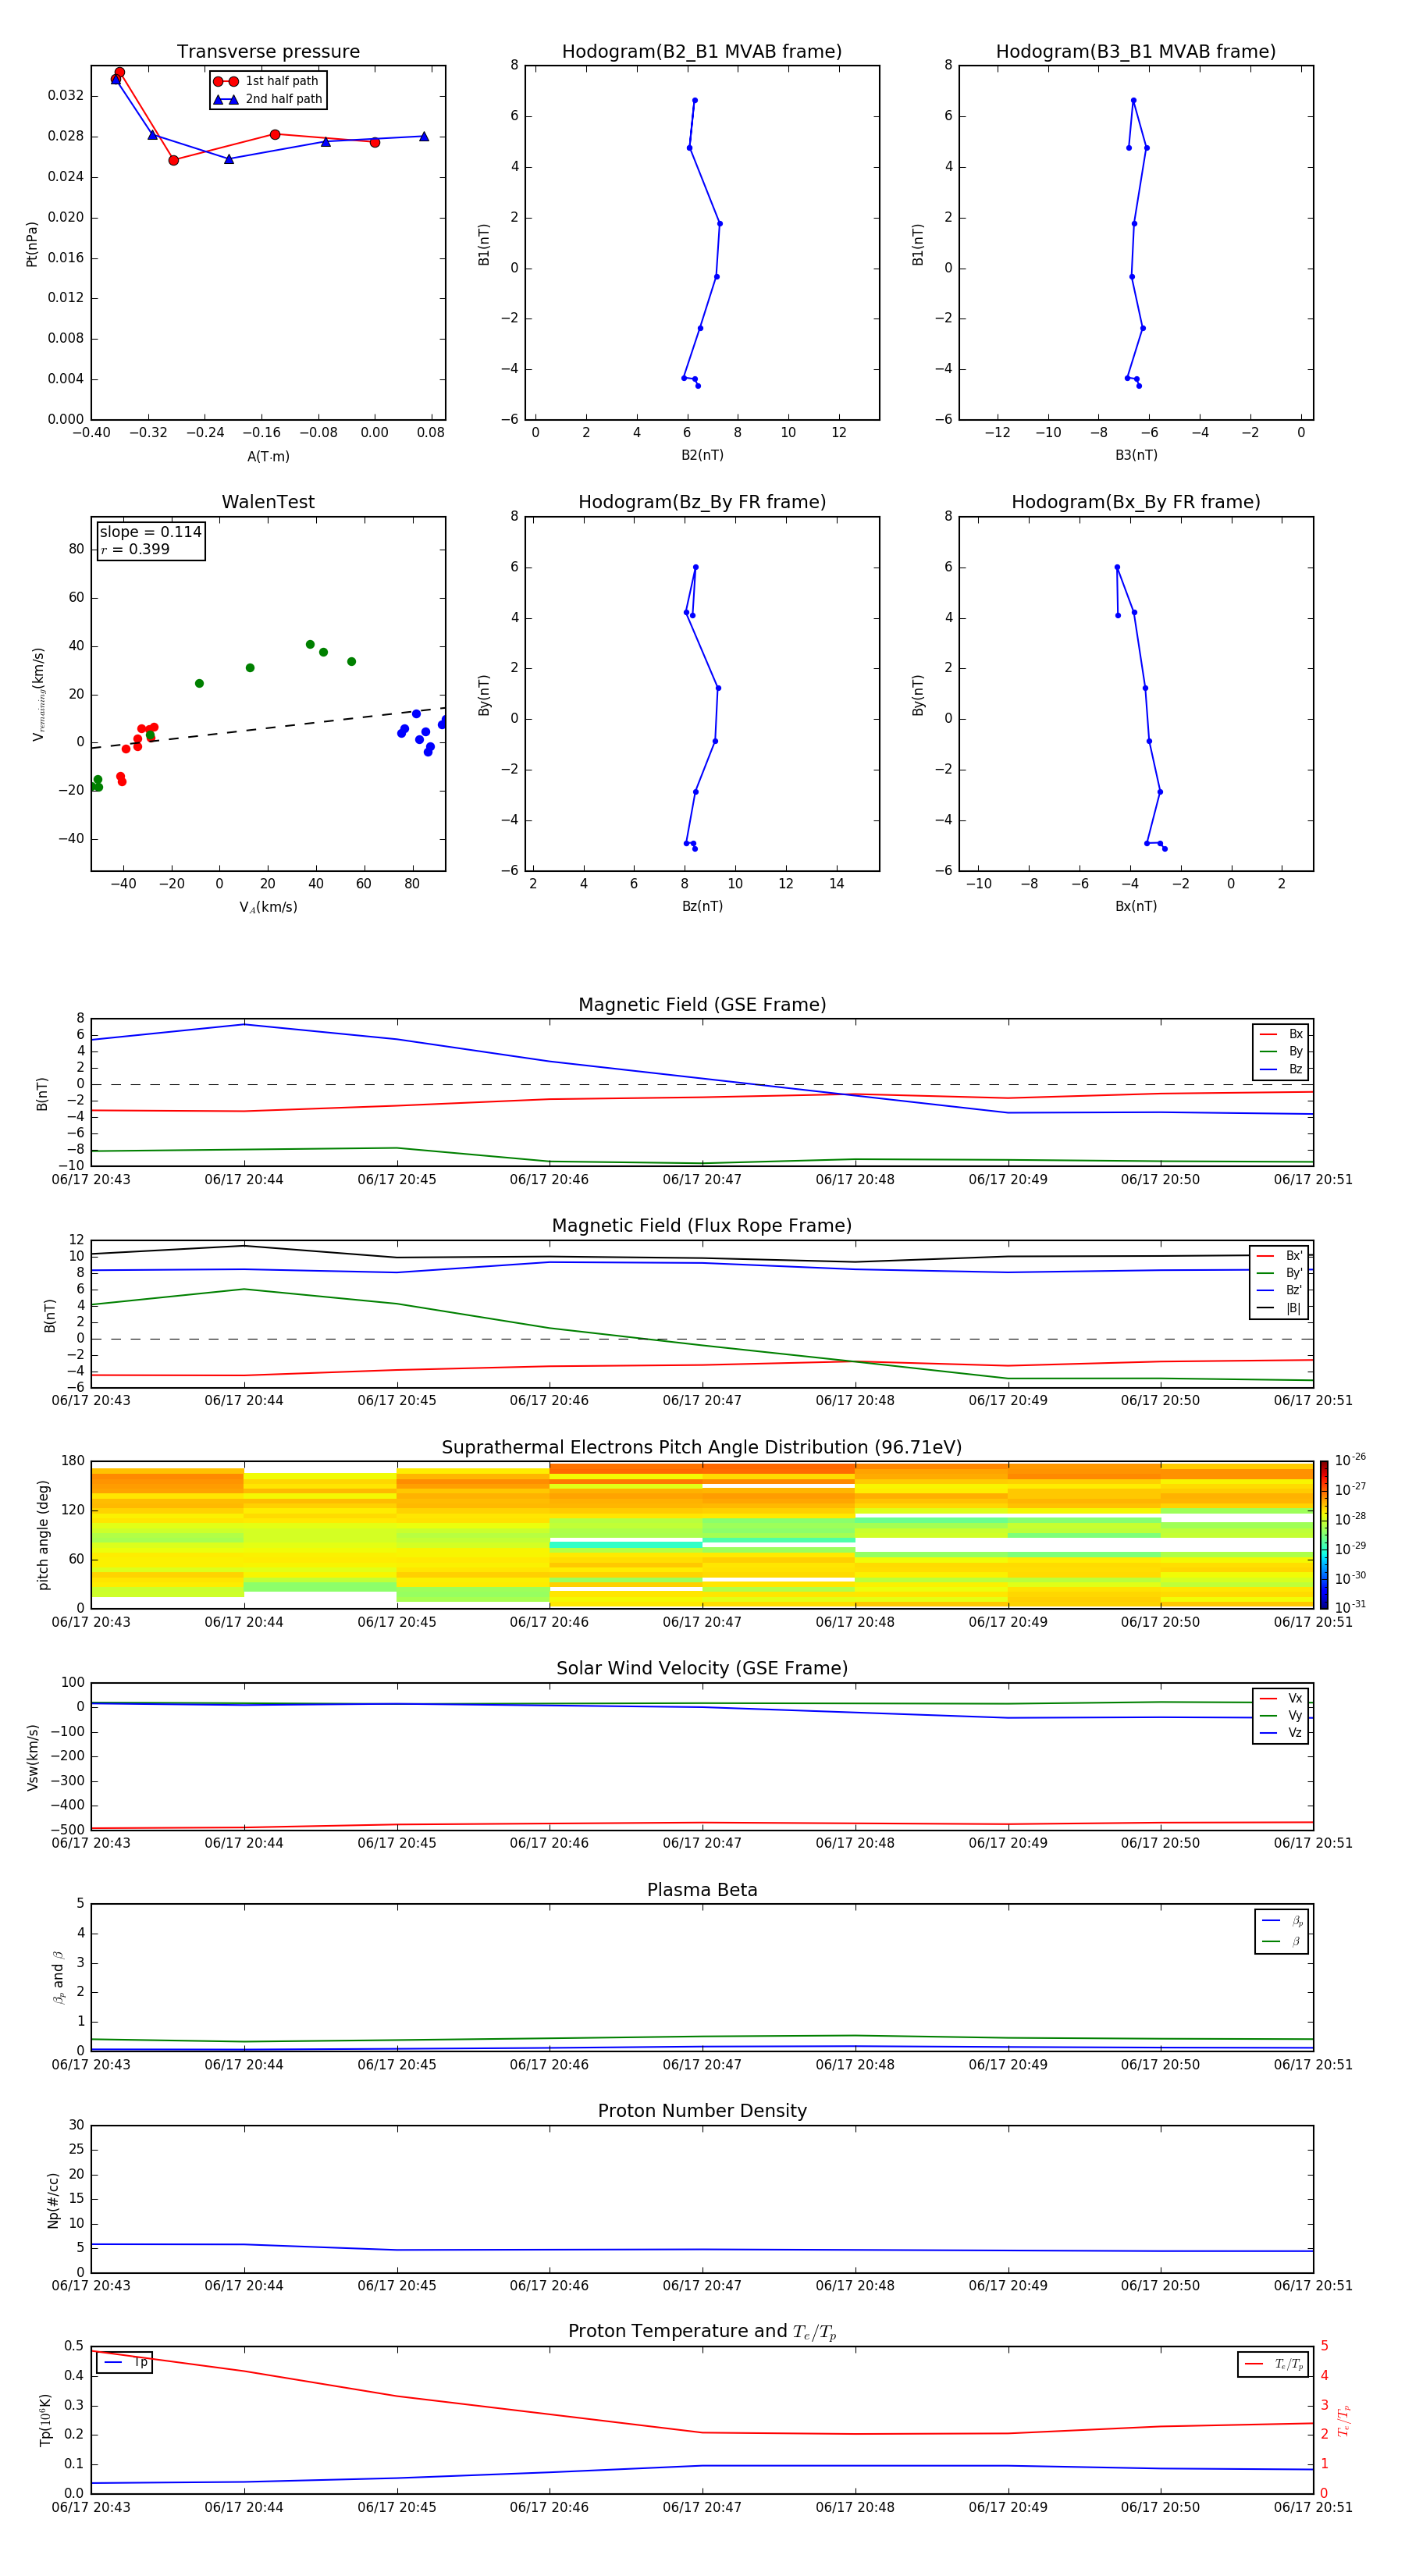Select the Vz legend entry in velocity panel
Viewport: 1405px width, 2576px height.
tap(1281, 1733)
